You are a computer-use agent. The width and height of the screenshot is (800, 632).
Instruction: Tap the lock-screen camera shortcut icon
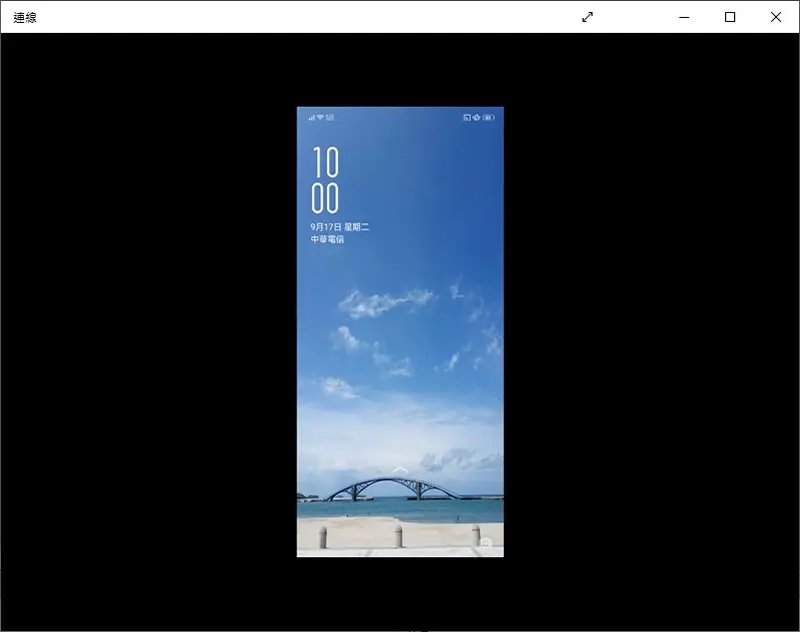[485, 543]
